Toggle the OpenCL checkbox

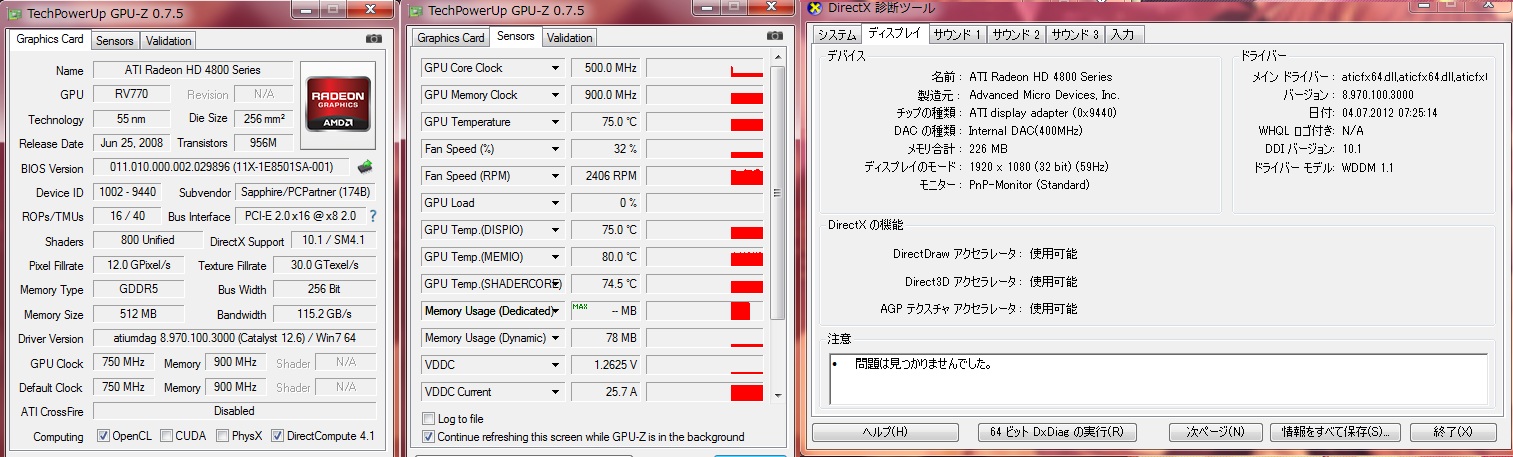(103, 436)
